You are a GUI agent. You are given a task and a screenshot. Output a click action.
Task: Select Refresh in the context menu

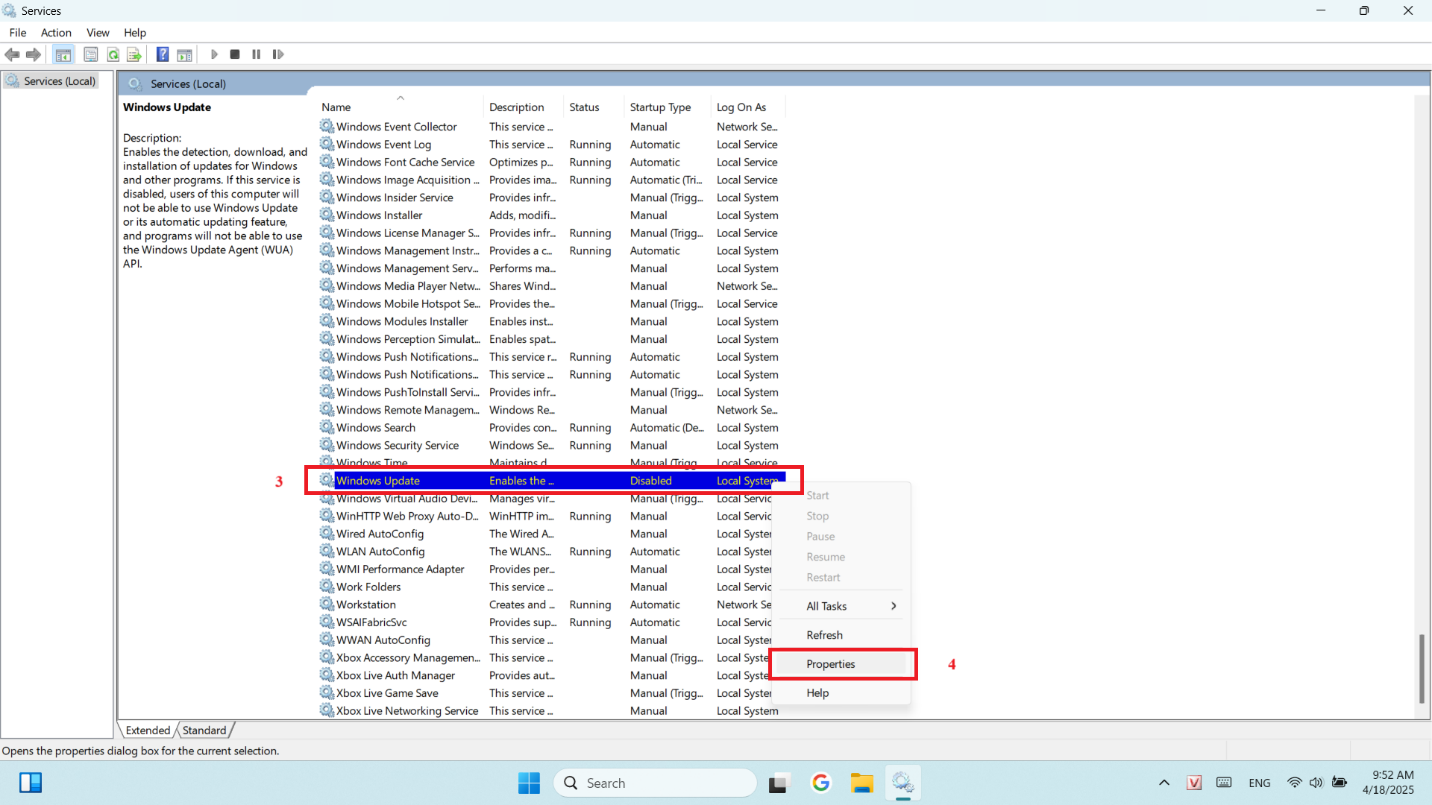(x=824, y=635)
